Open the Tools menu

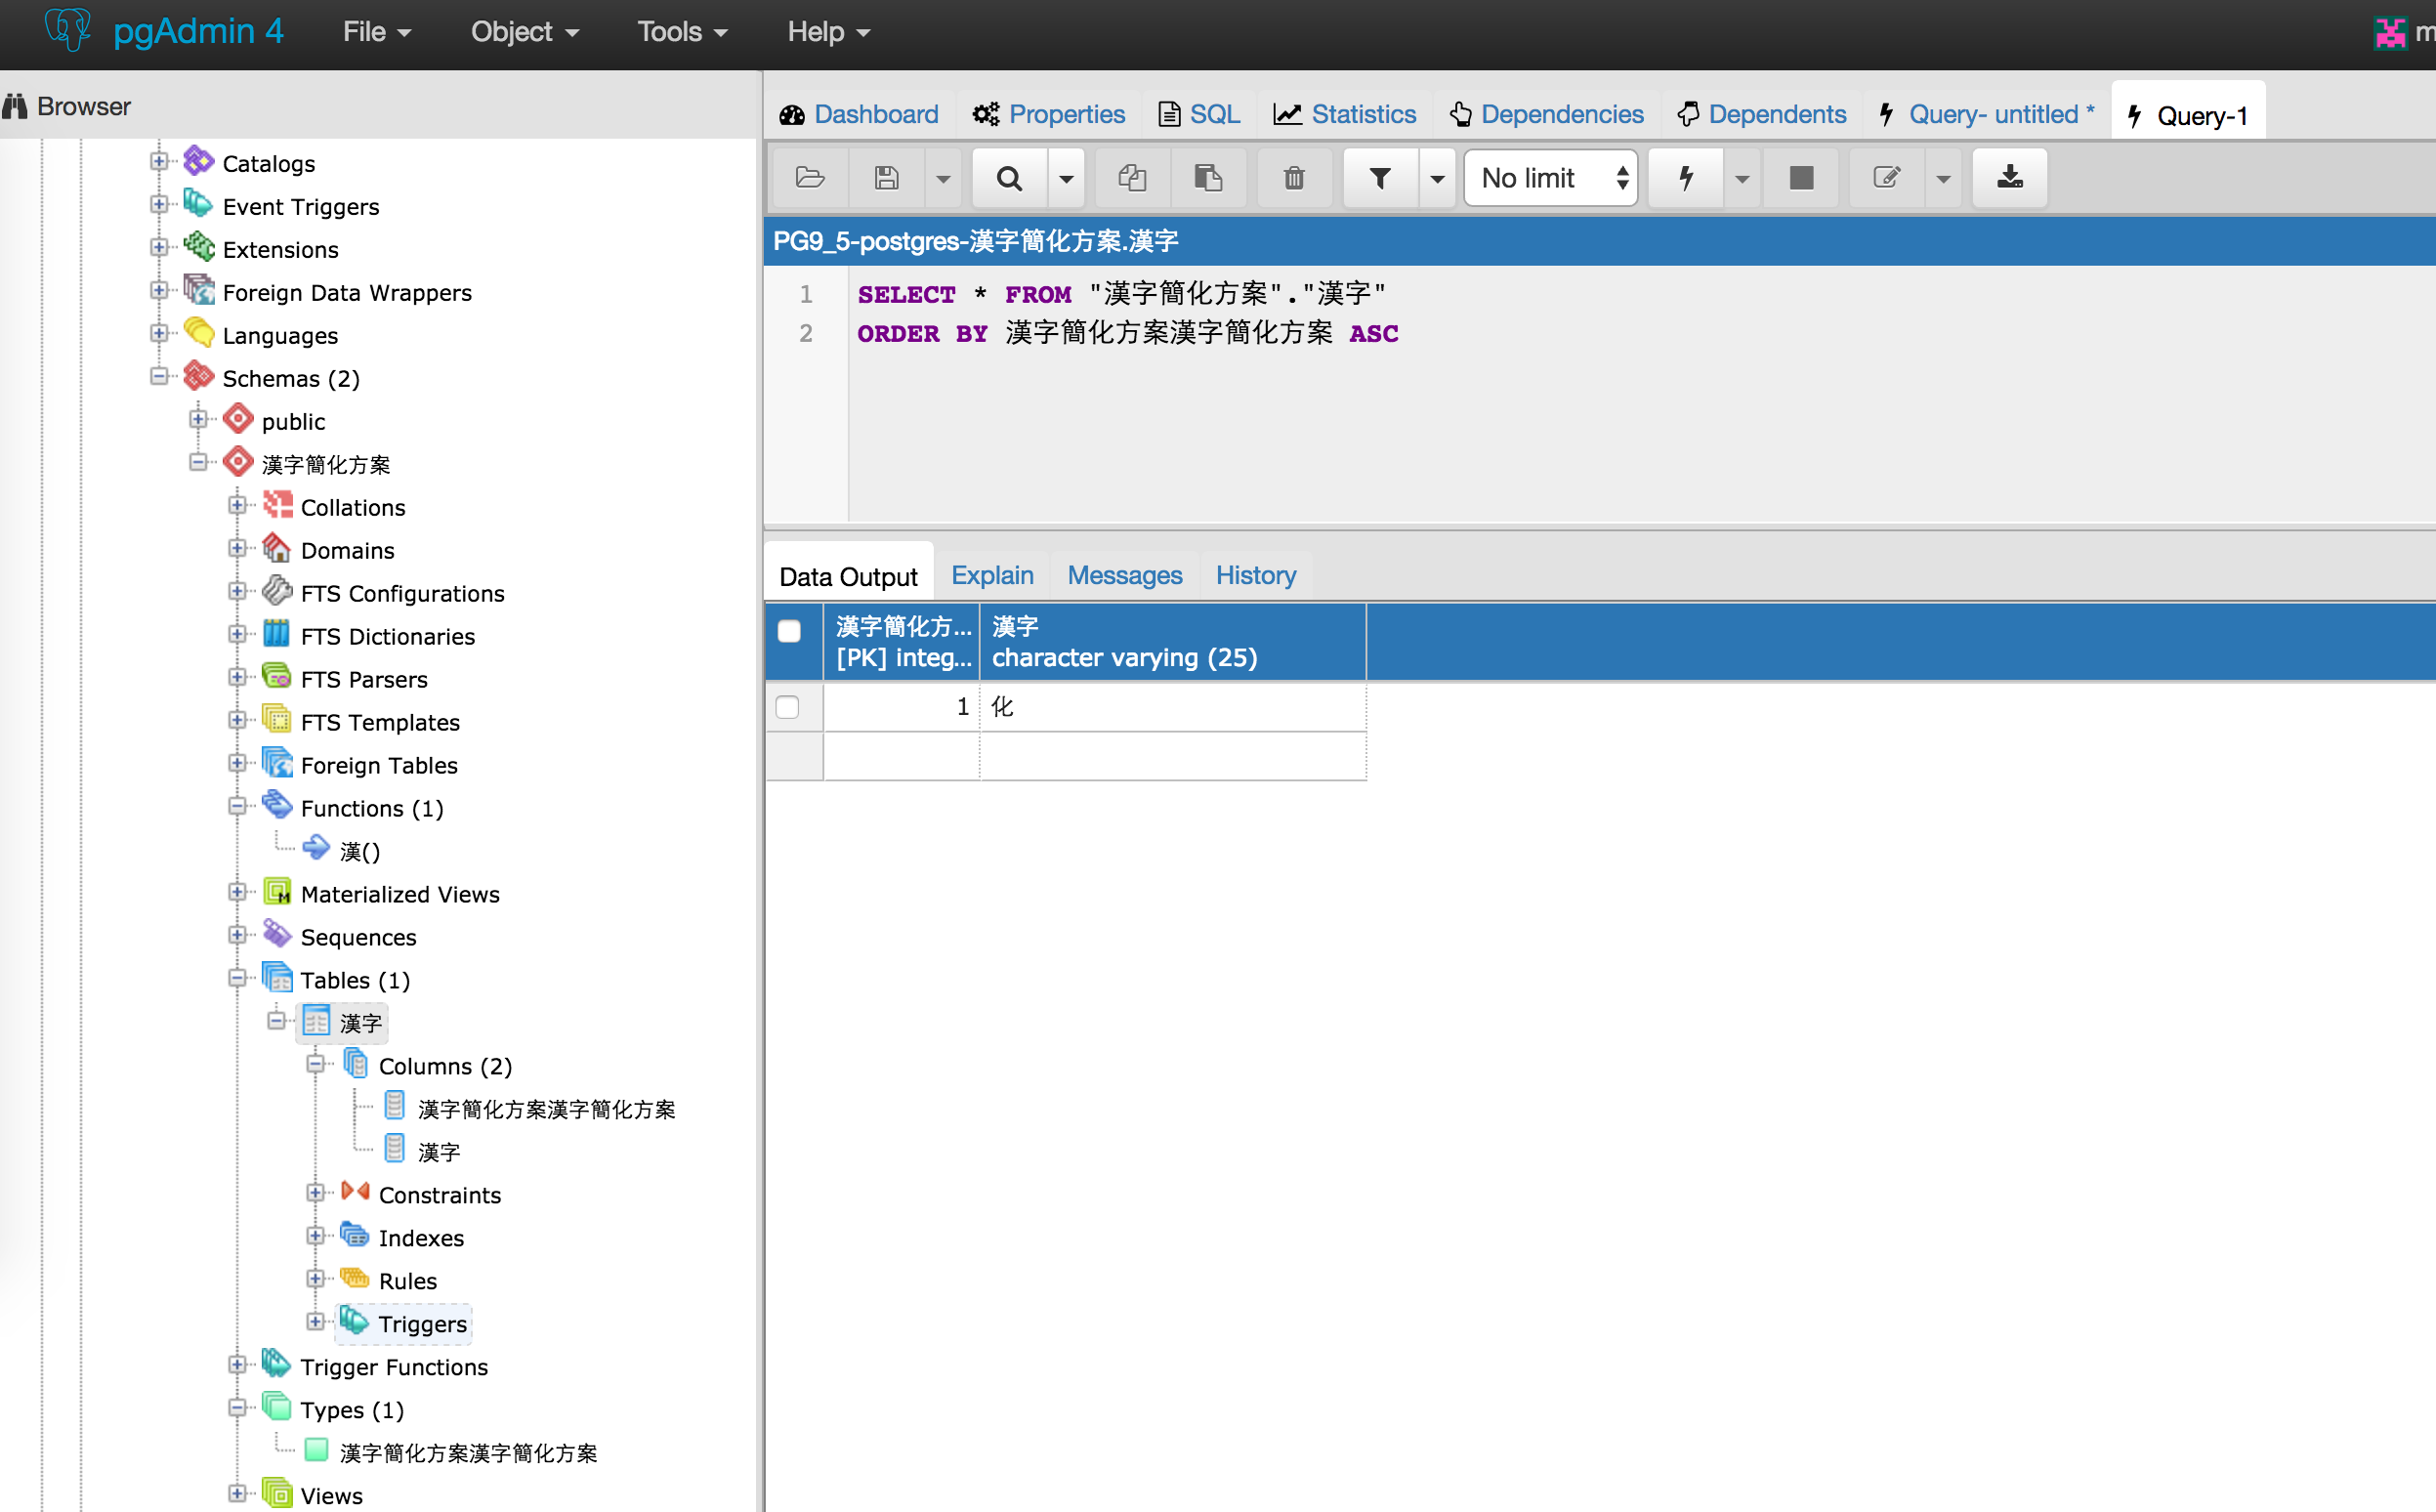681,32
